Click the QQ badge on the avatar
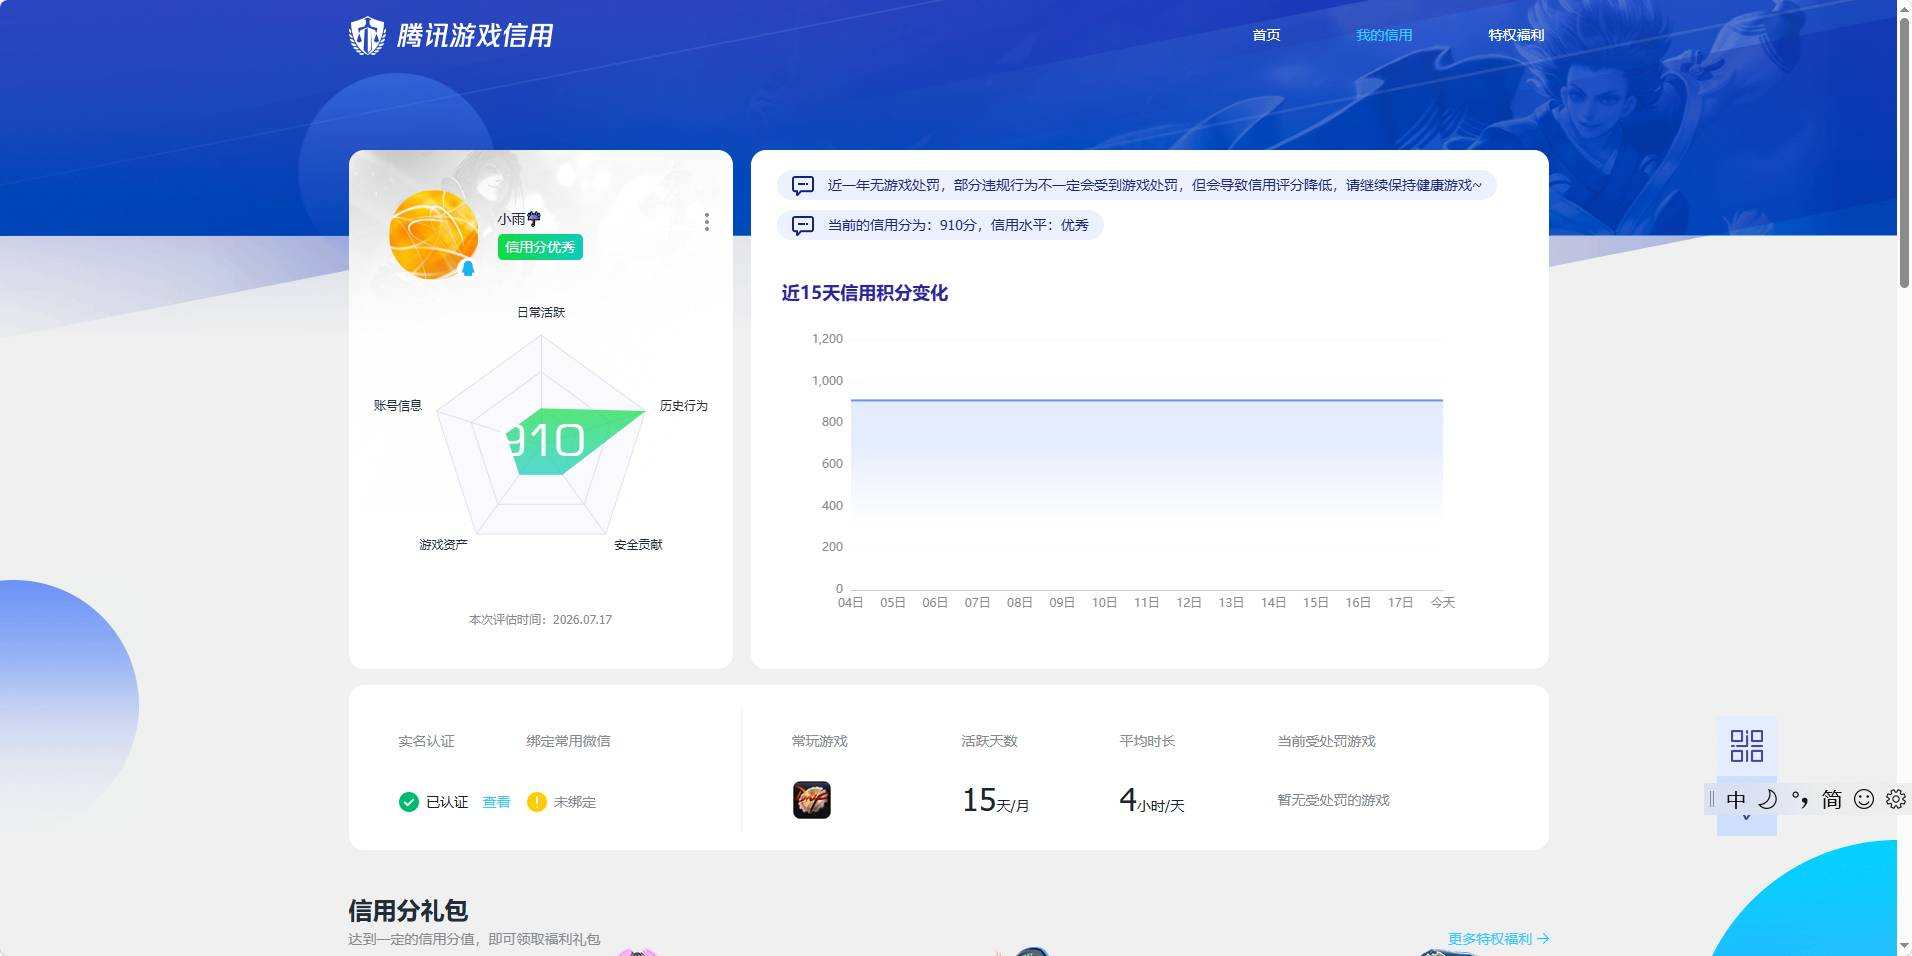1912x956 pixels. (467, 268)
